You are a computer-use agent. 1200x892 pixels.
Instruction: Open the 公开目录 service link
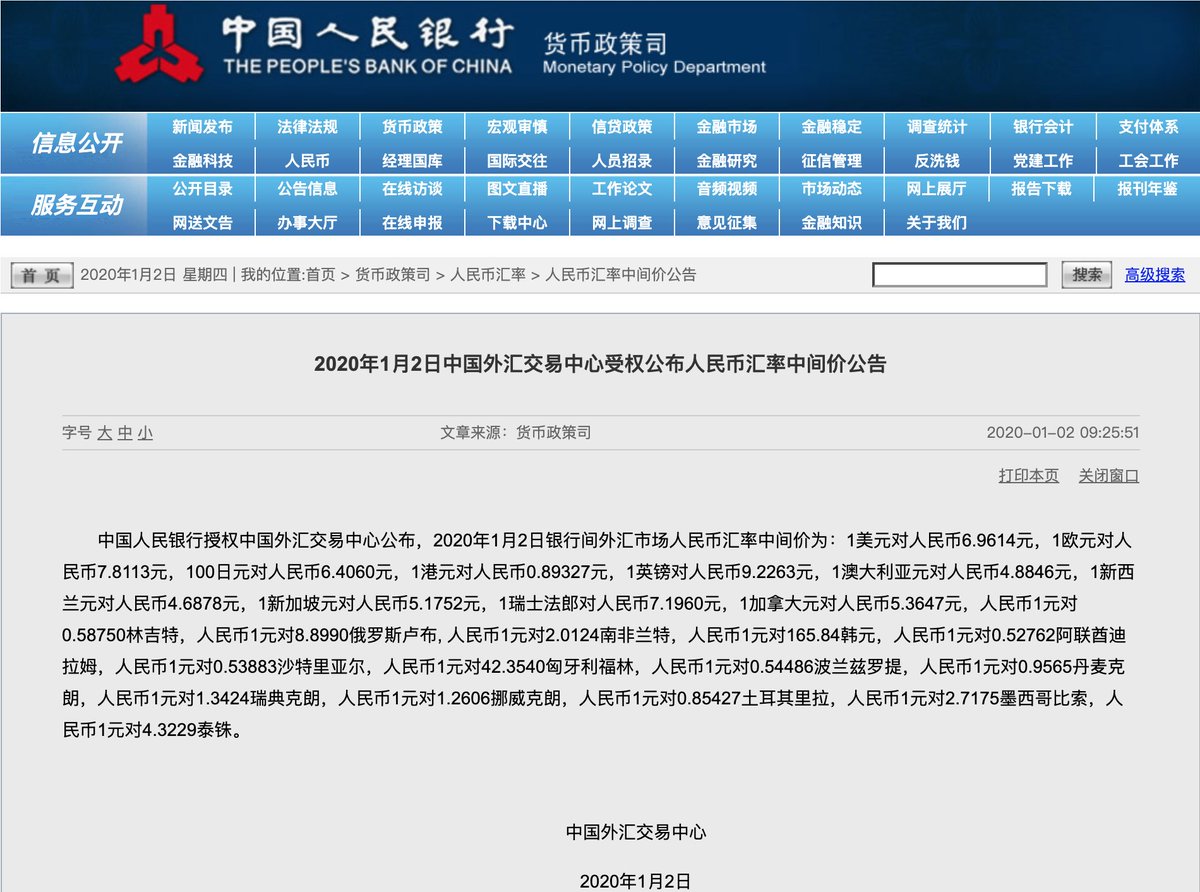click(202, 189)
